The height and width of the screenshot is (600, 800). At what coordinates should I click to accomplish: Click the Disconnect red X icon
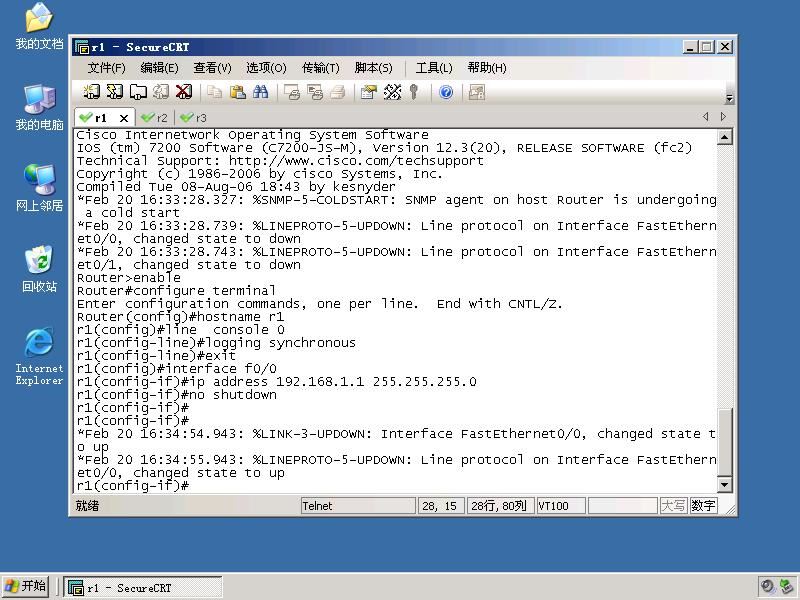pyautogui.click(x=184, y=92)
